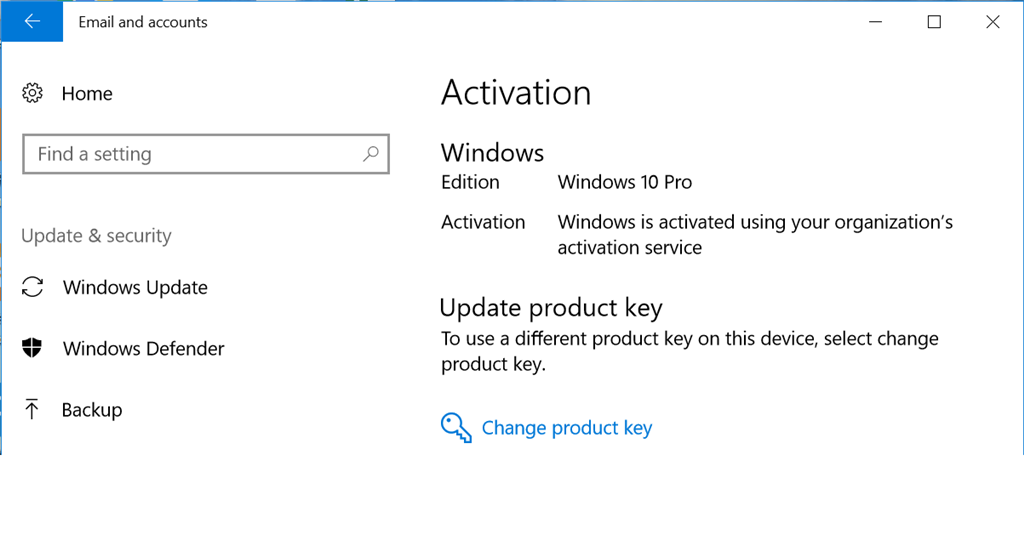This screenshot has width=1024, height=551.
Task: Click the Home gear icon
Action: point(32,93)
